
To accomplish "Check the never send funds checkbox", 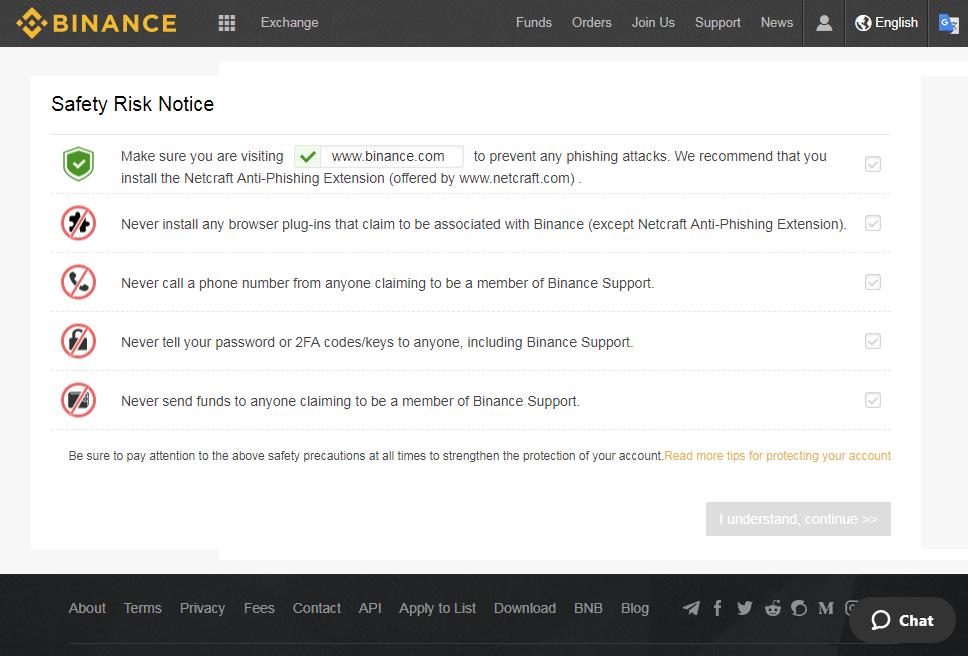I will click(872, 401).
